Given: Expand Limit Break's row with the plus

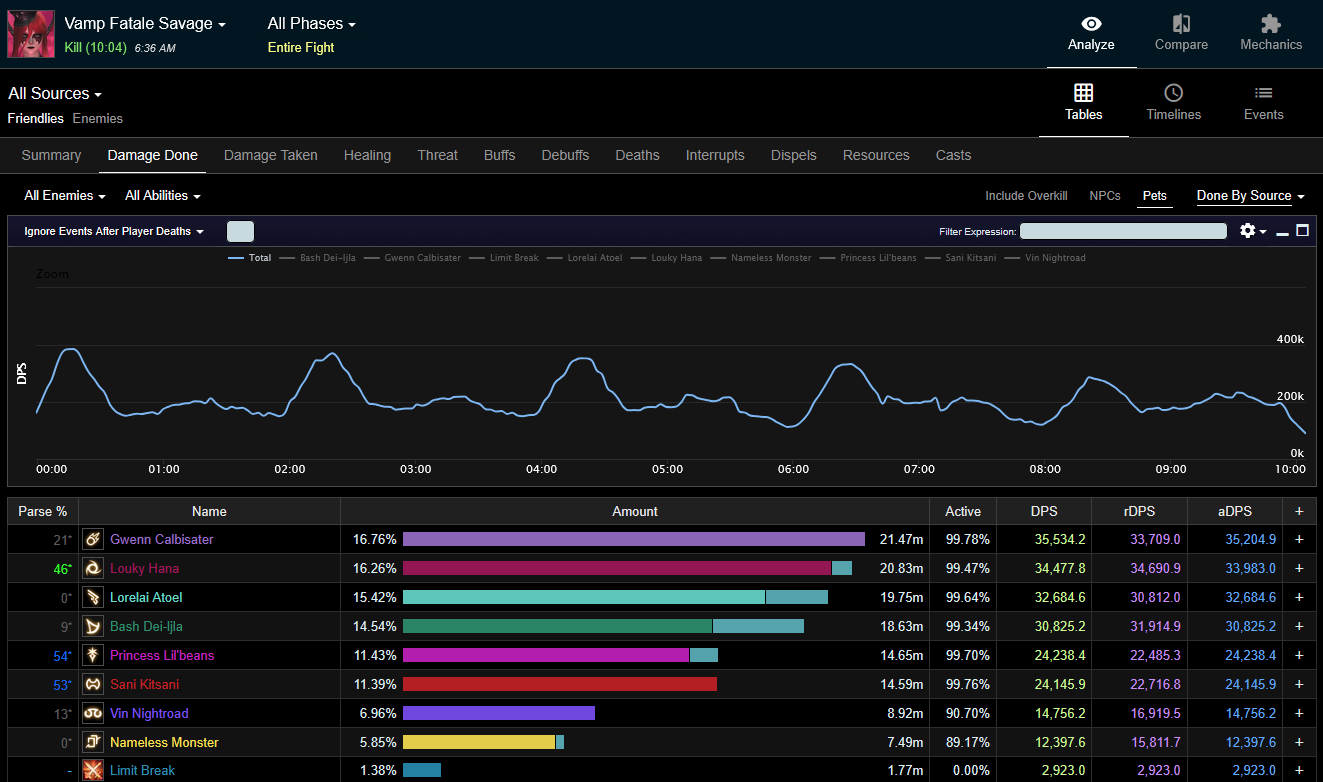Looking at the screenshot, I should [x=1299, y=771].
